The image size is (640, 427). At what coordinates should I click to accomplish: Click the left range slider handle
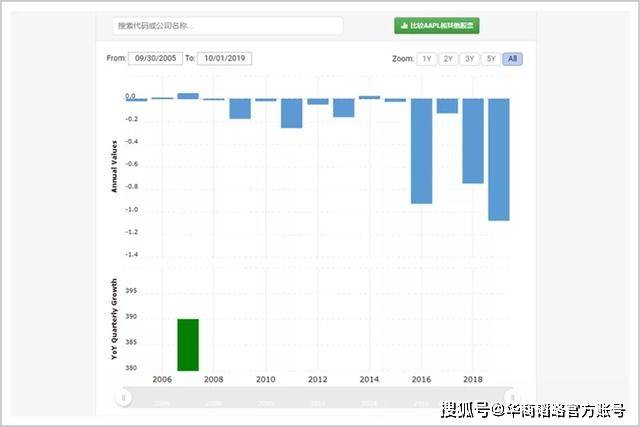point(123,397)
